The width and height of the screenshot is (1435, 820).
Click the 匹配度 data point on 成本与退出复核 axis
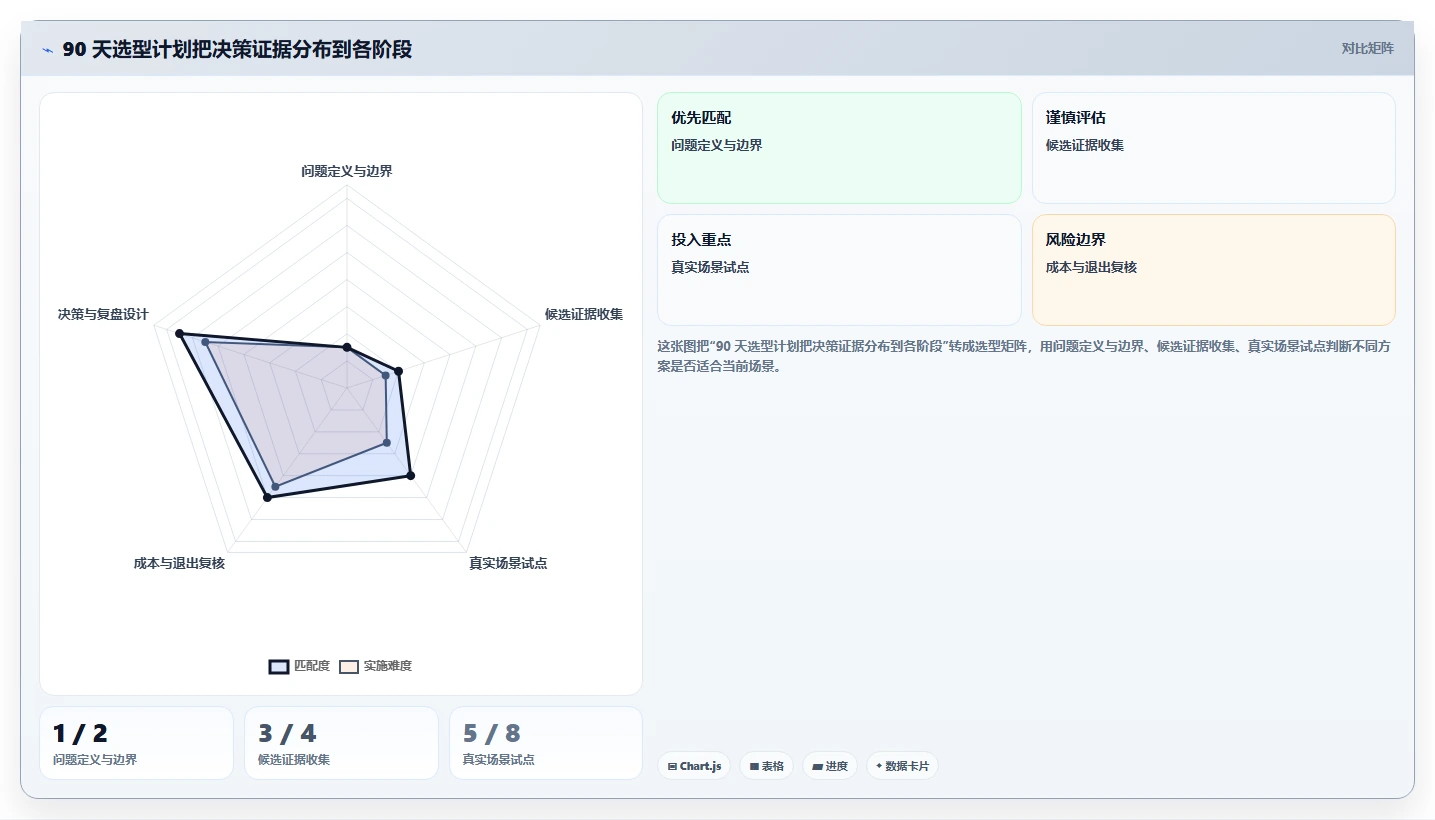(x=267, y=497)
